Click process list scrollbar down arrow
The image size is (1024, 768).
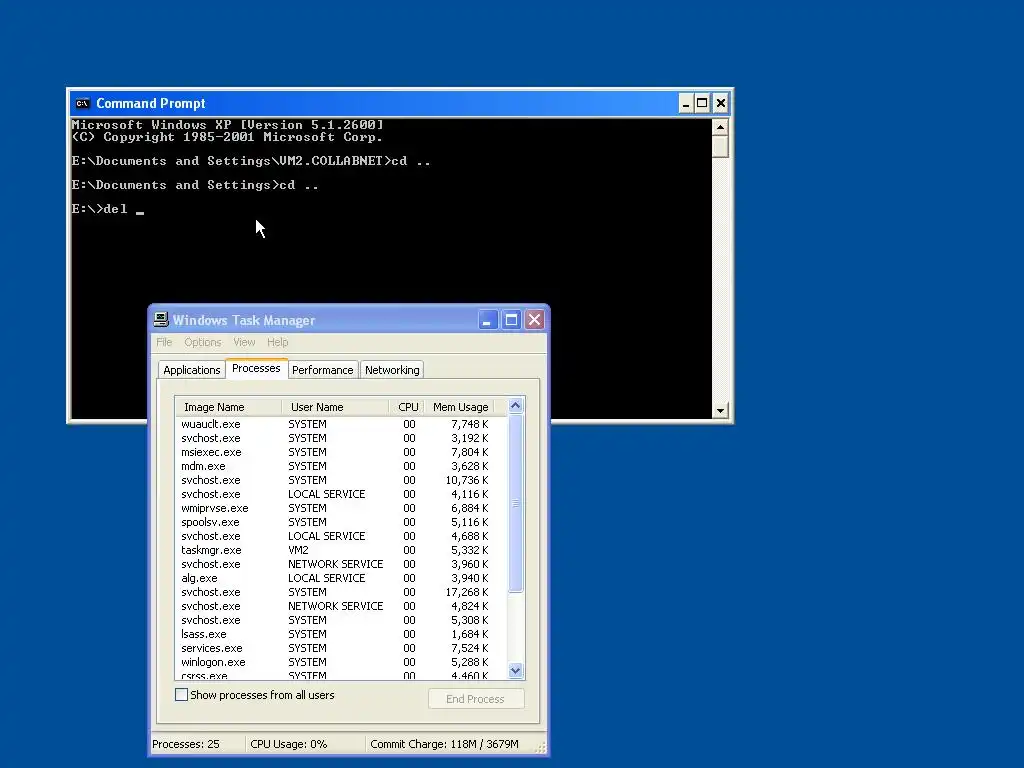coord(515,671)
